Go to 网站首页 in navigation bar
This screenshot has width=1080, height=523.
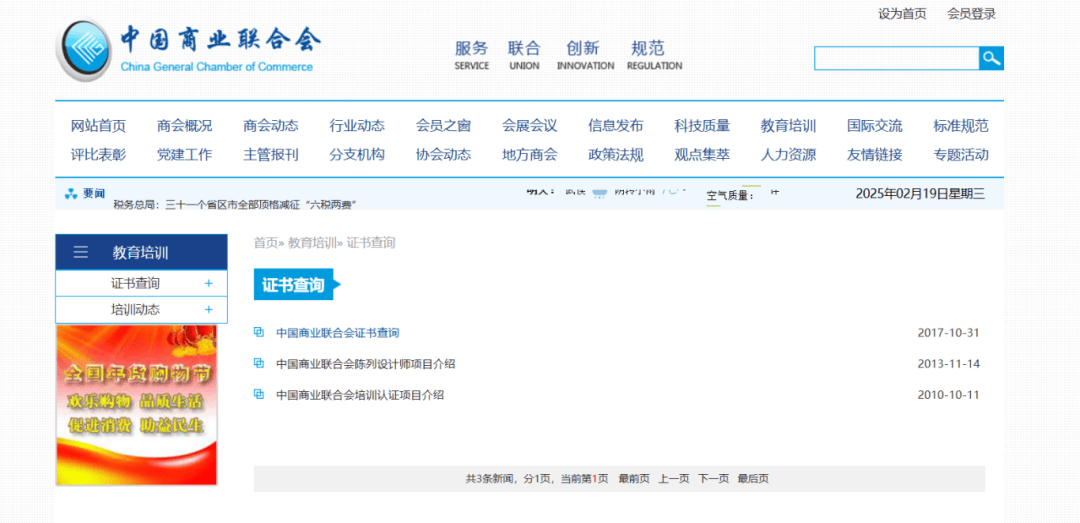coord(98,126)
